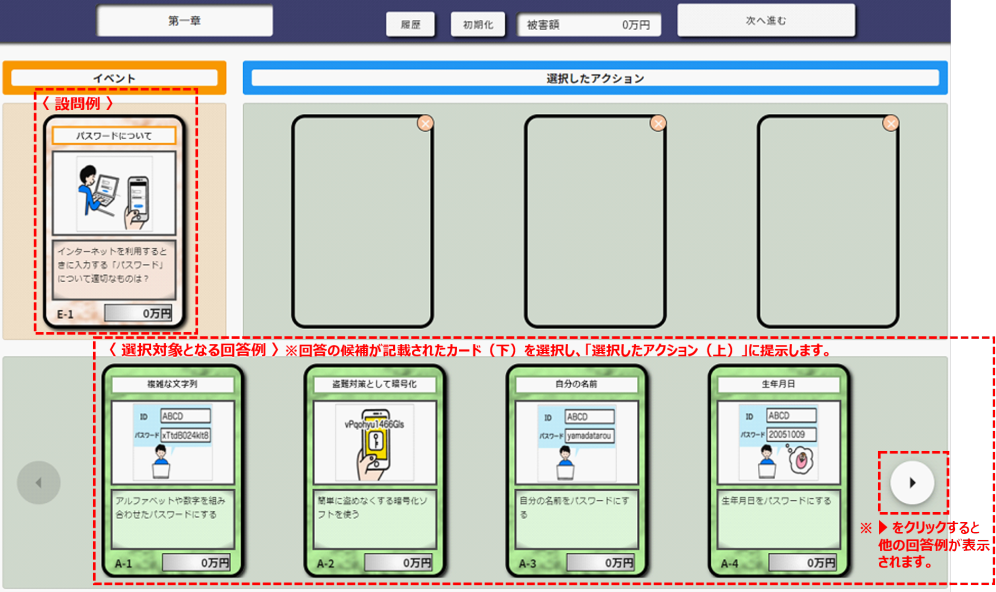Select the first empty action card slot
This screenshot has width=996, height=592.
click(x=362, y=221)
